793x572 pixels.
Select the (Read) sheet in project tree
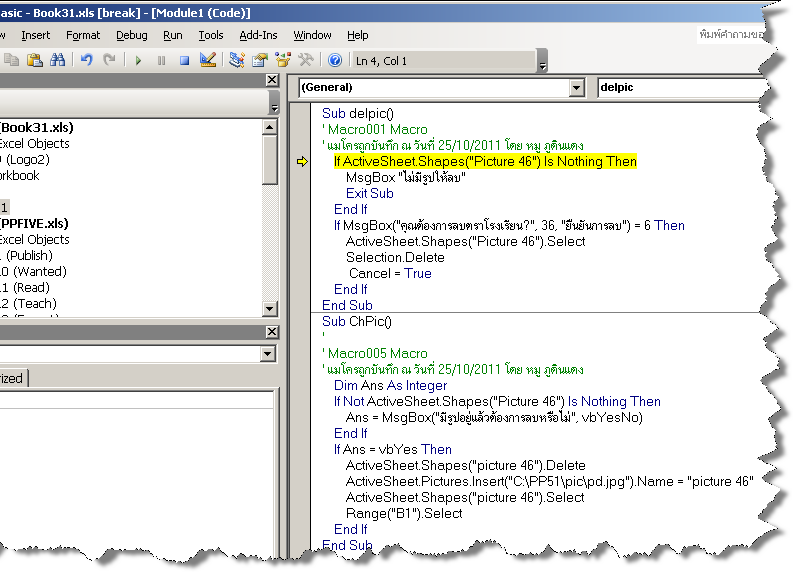[30, 287]
